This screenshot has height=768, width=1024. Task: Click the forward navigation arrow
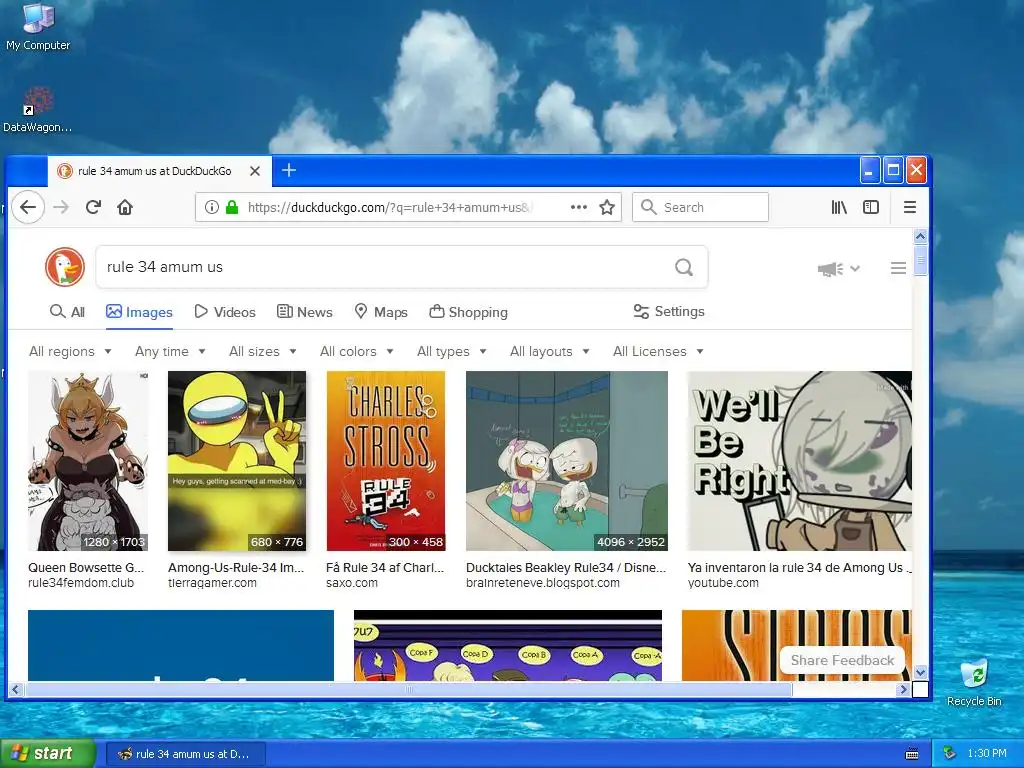(x=61, y=208)
